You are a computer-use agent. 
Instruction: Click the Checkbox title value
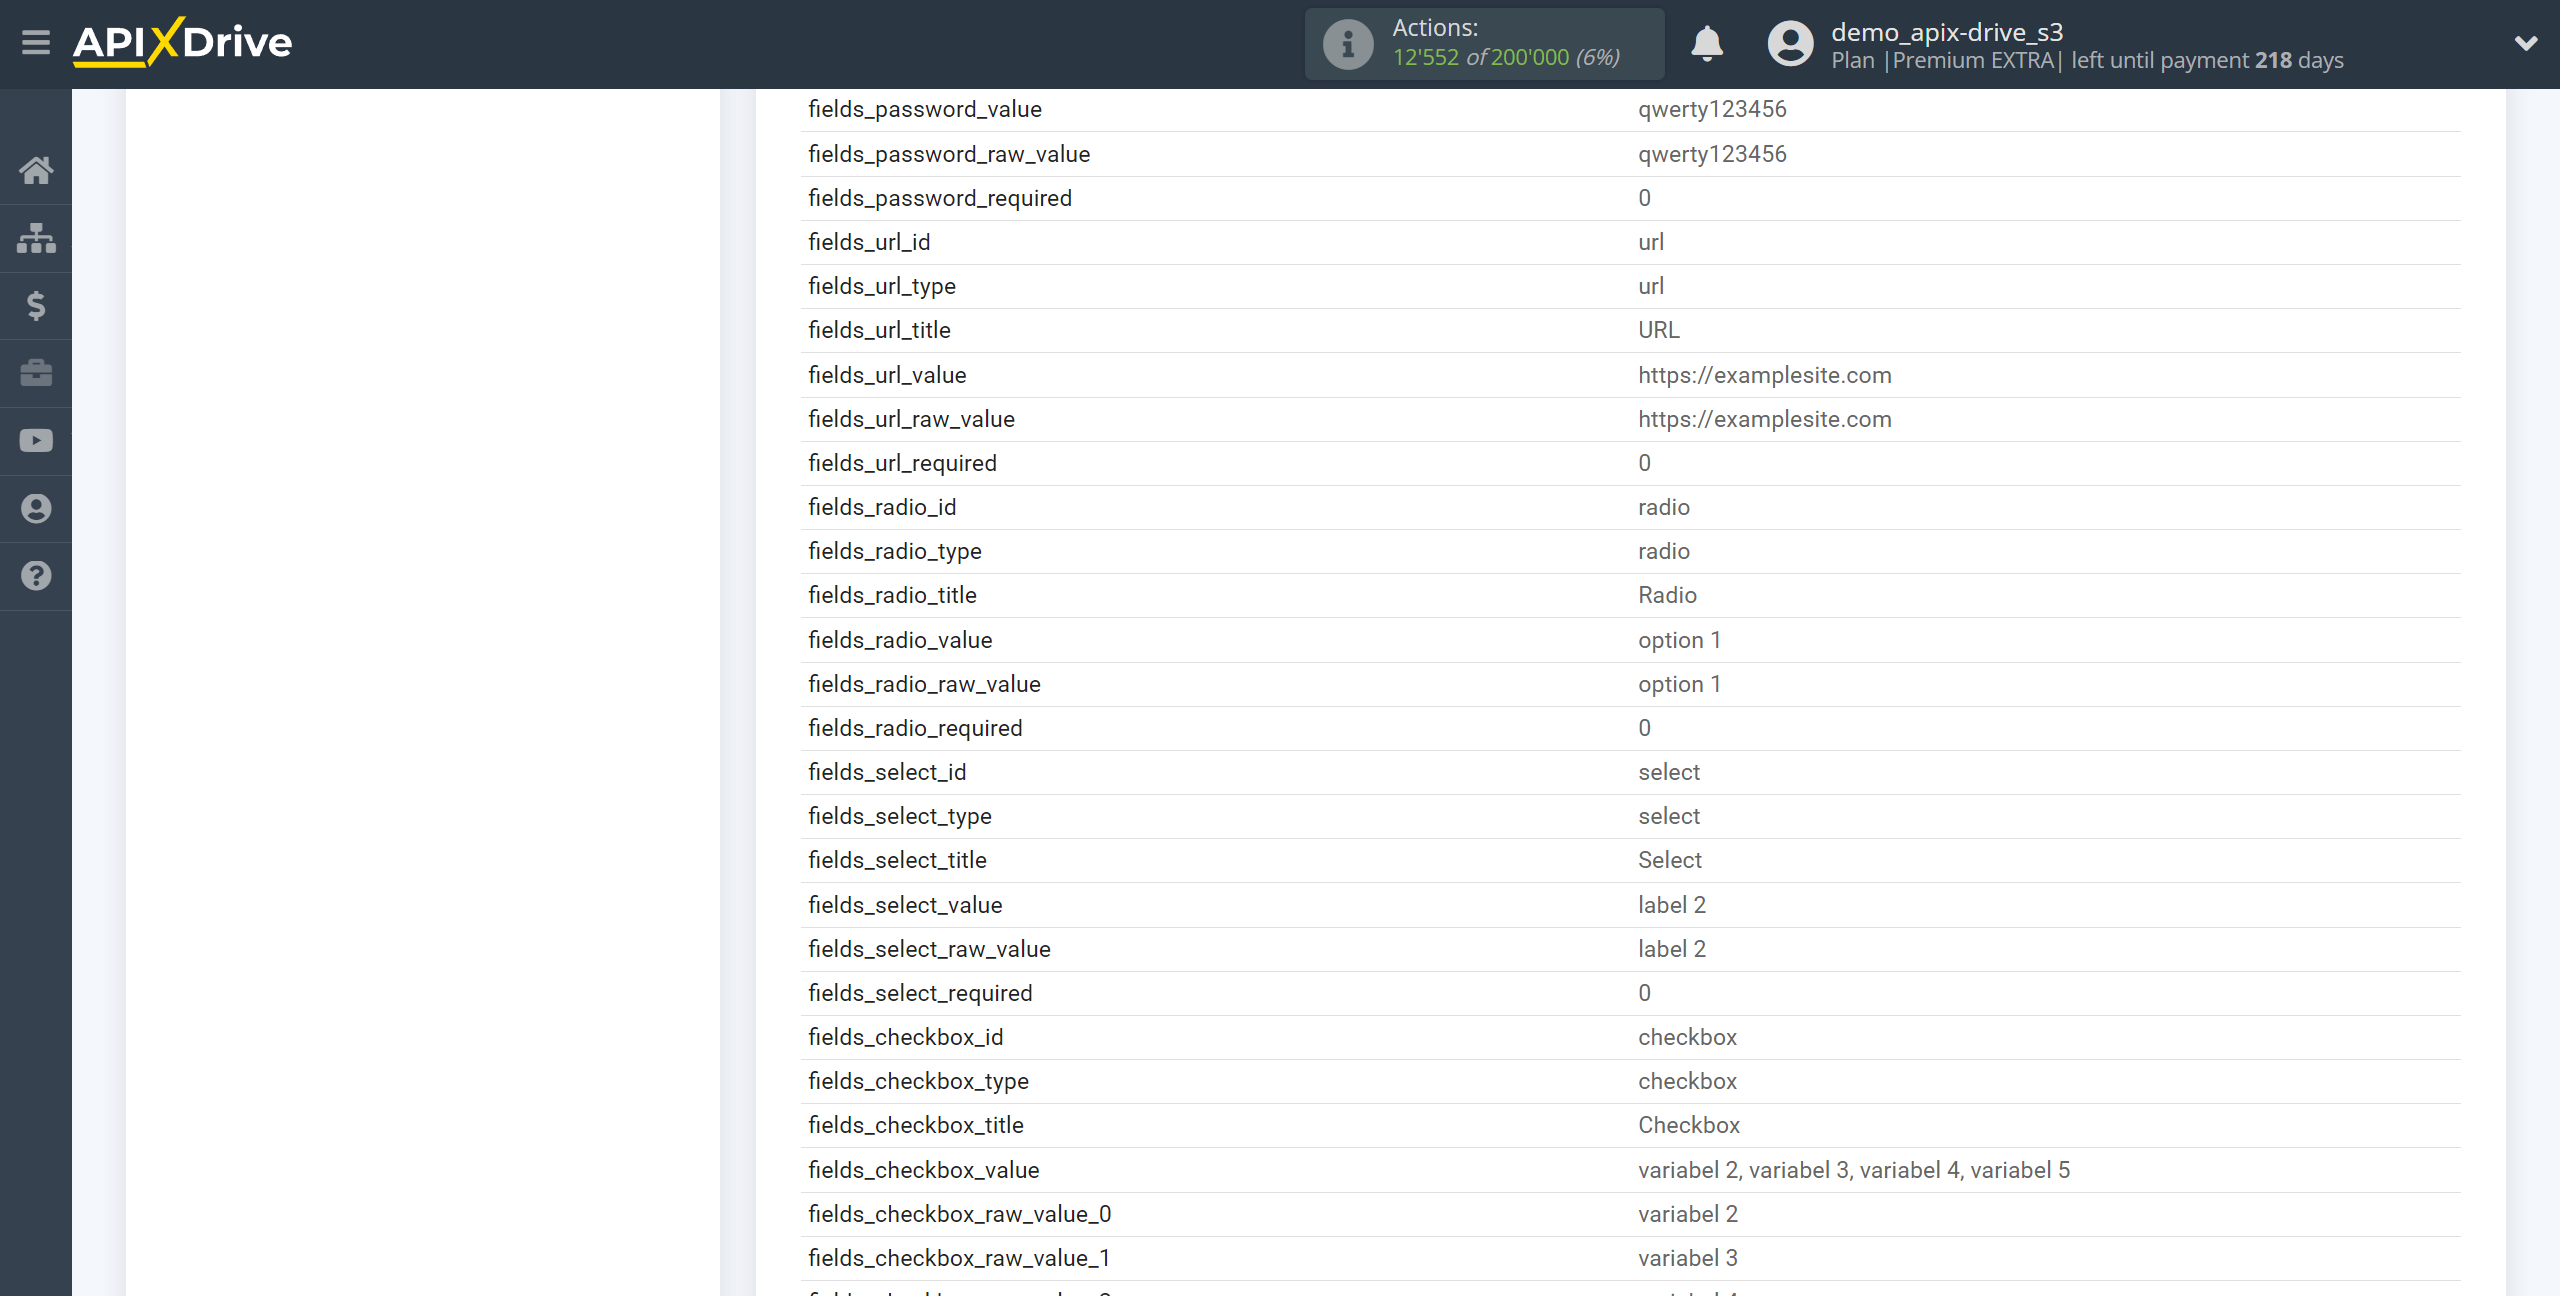[x=1689, y=1125]
